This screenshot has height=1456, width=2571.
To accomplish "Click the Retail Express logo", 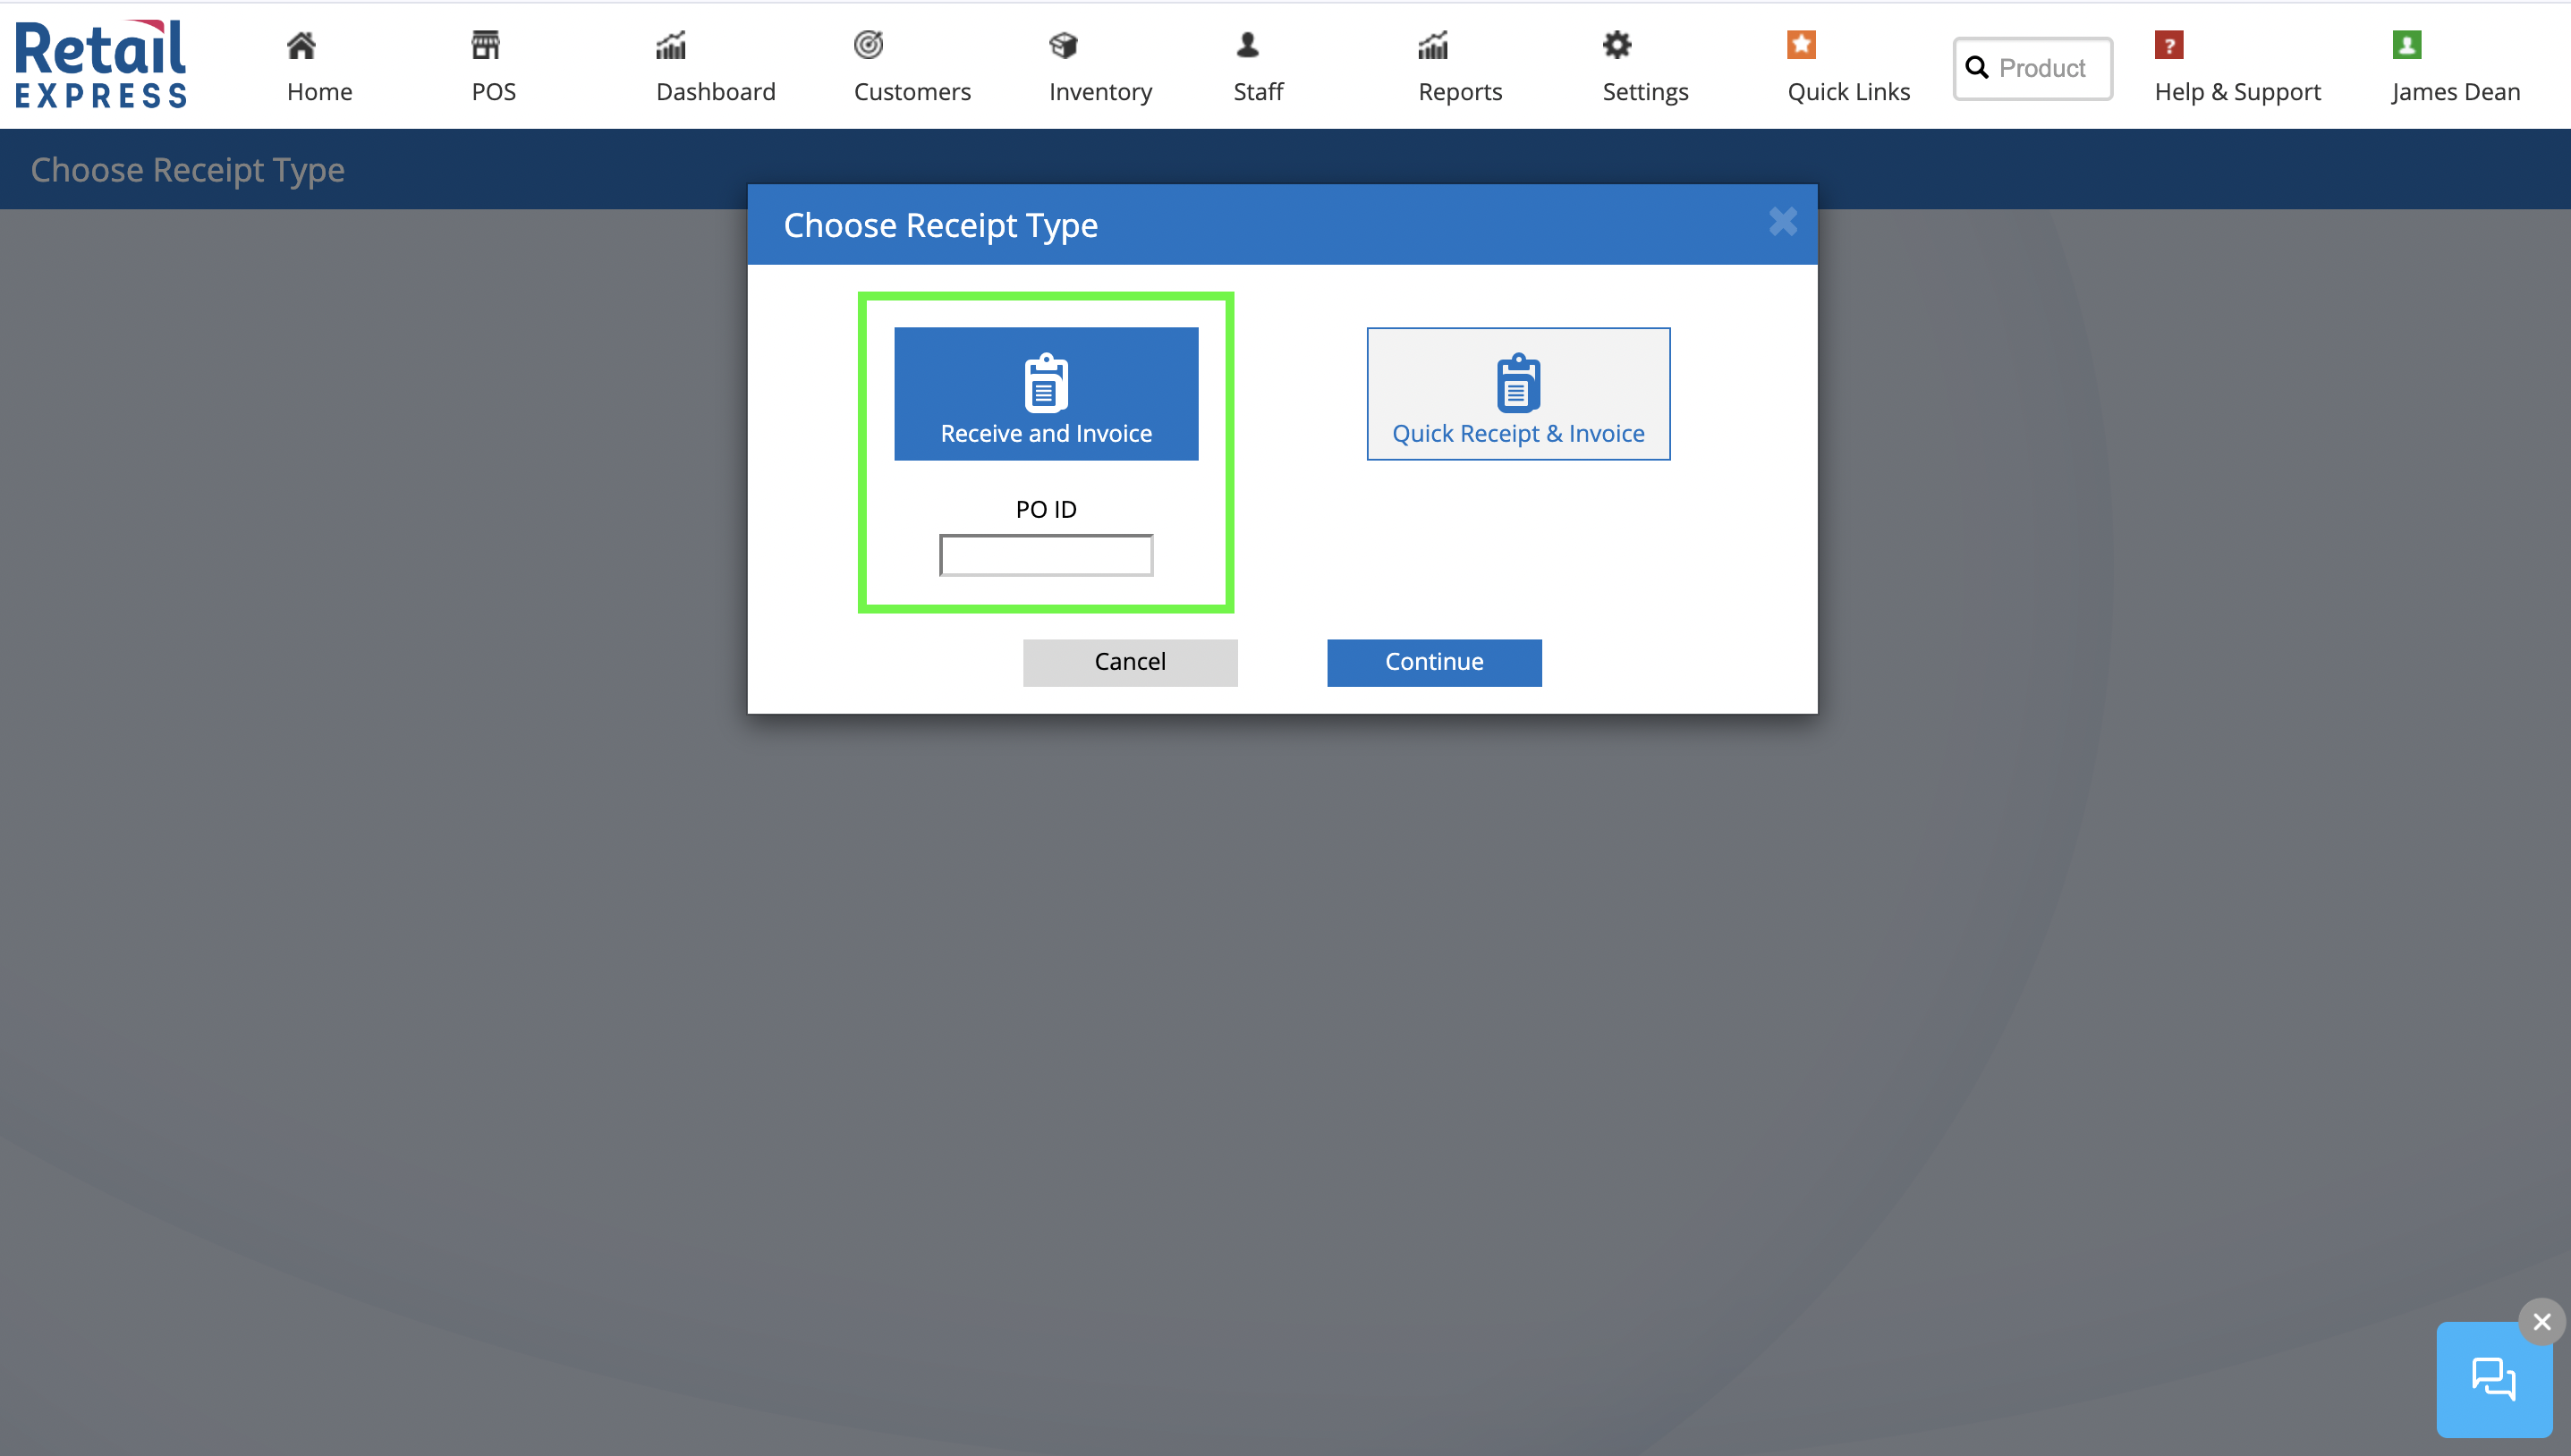I will click(x=101, y=64).
